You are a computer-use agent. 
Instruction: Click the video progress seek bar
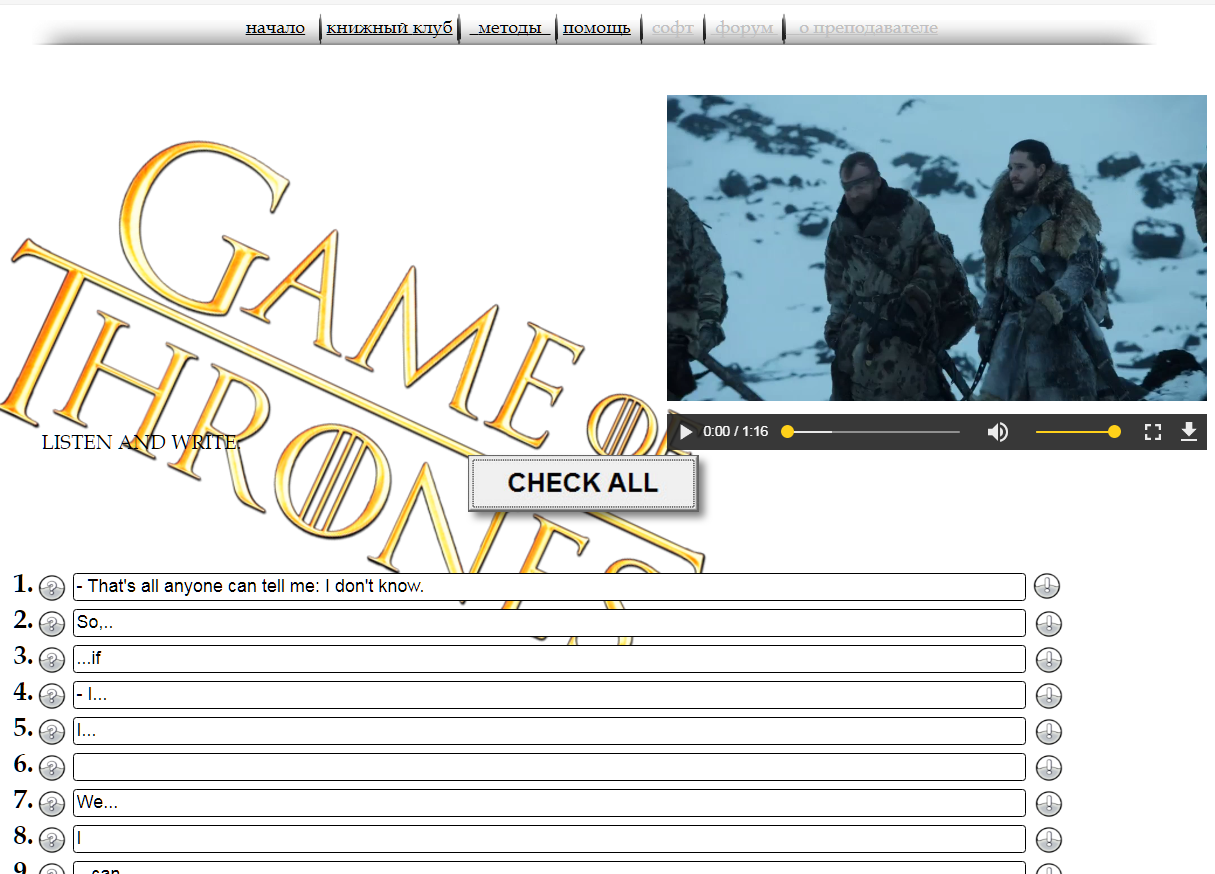tap(873, 432)
